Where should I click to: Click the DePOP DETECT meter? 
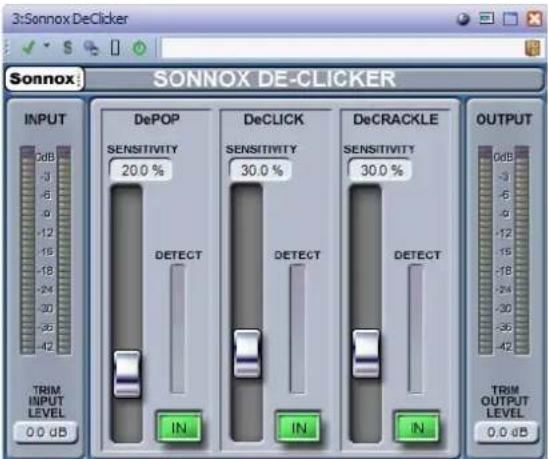coord(178,329)
